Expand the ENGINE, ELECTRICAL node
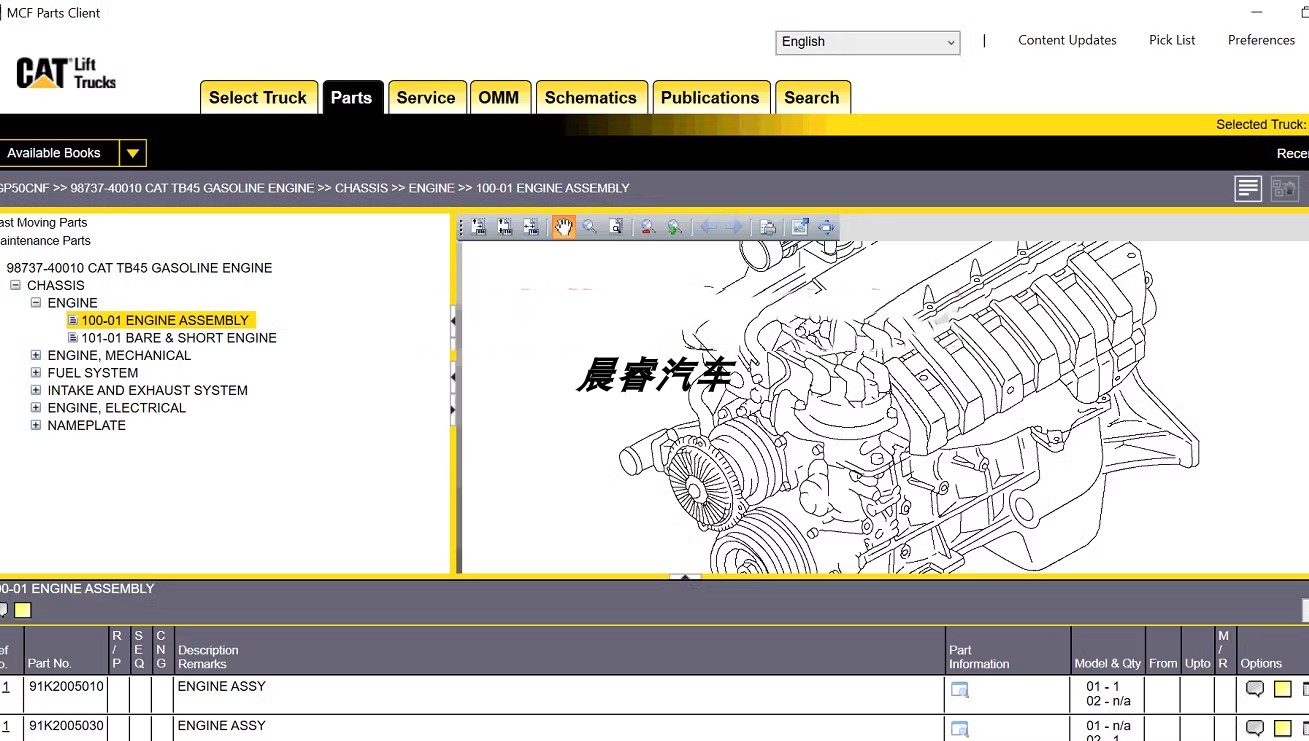 click(x=36, y=408)
